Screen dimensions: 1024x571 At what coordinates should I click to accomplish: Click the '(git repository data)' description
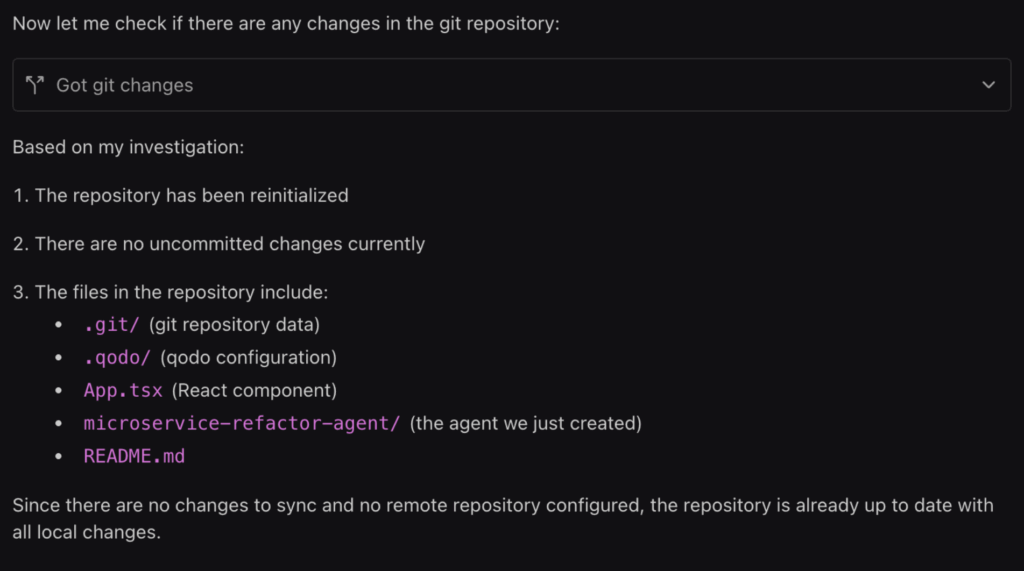pyautogui.click(x=234, y=325)
